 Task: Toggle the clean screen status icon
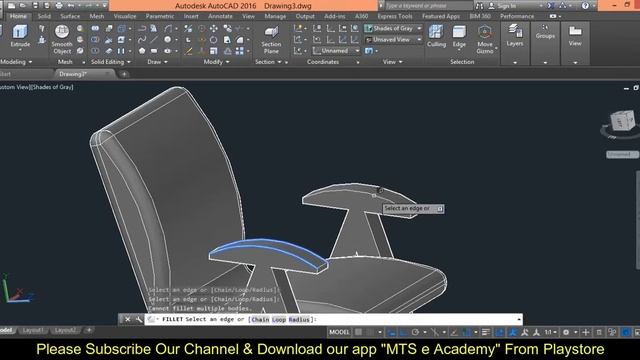point(637,332)
